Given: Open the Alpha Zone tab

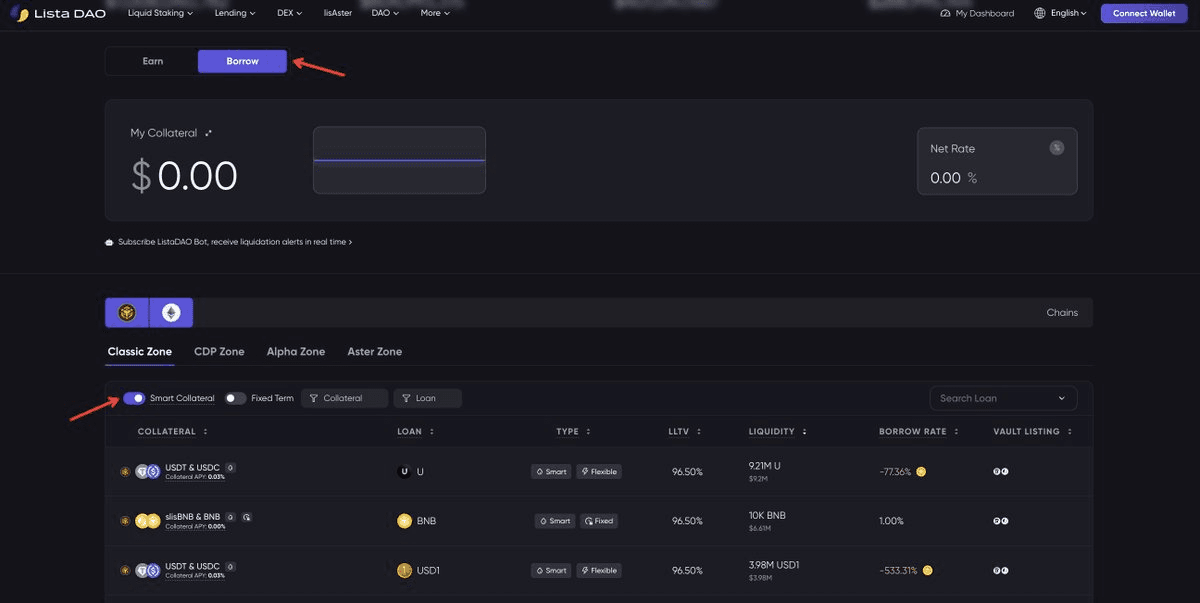Looking at the screenshot, I should (x=296, y=352).
